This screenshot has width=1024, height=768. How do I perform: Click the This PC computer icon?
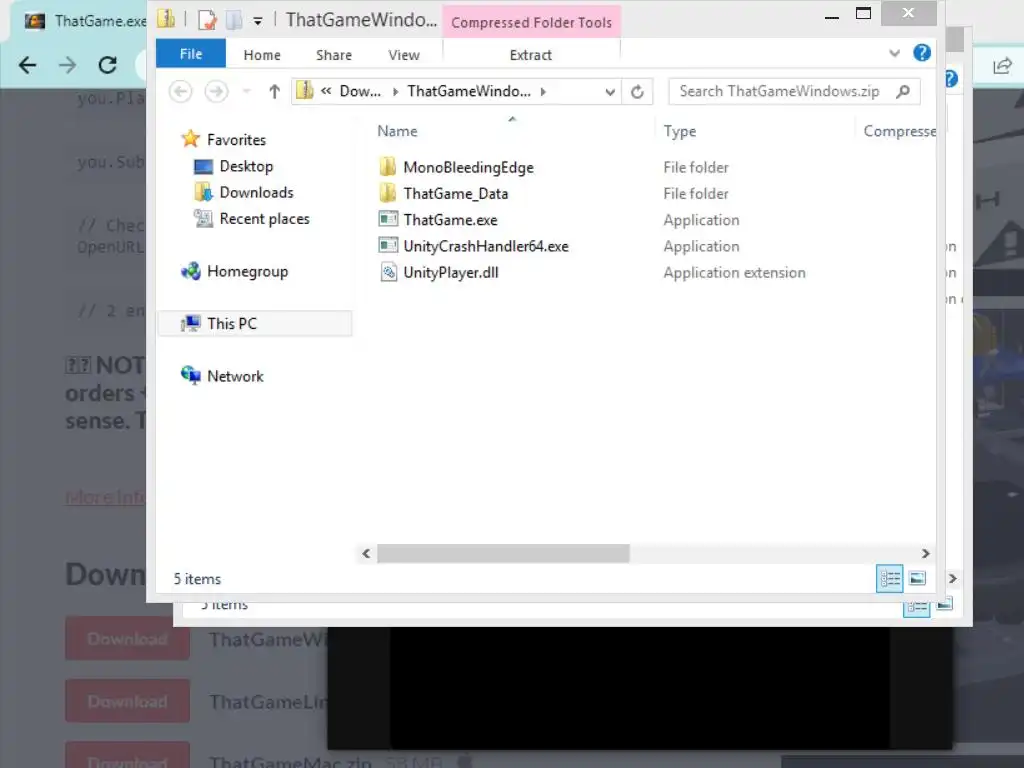point(191,323)
